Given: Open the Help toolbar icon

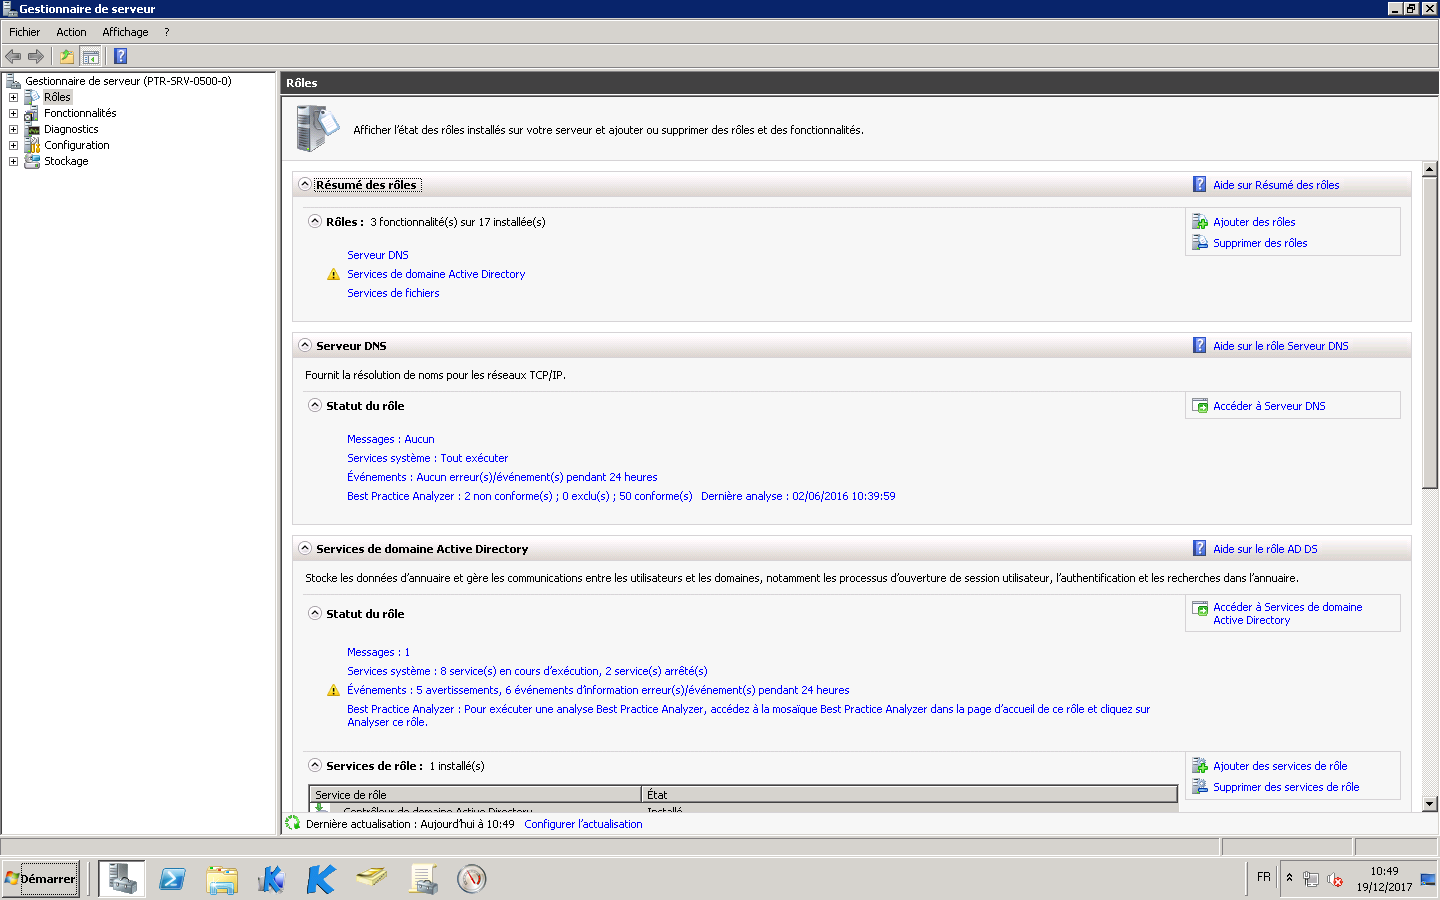Looking at the screenshot, I should tap(120, 56).
